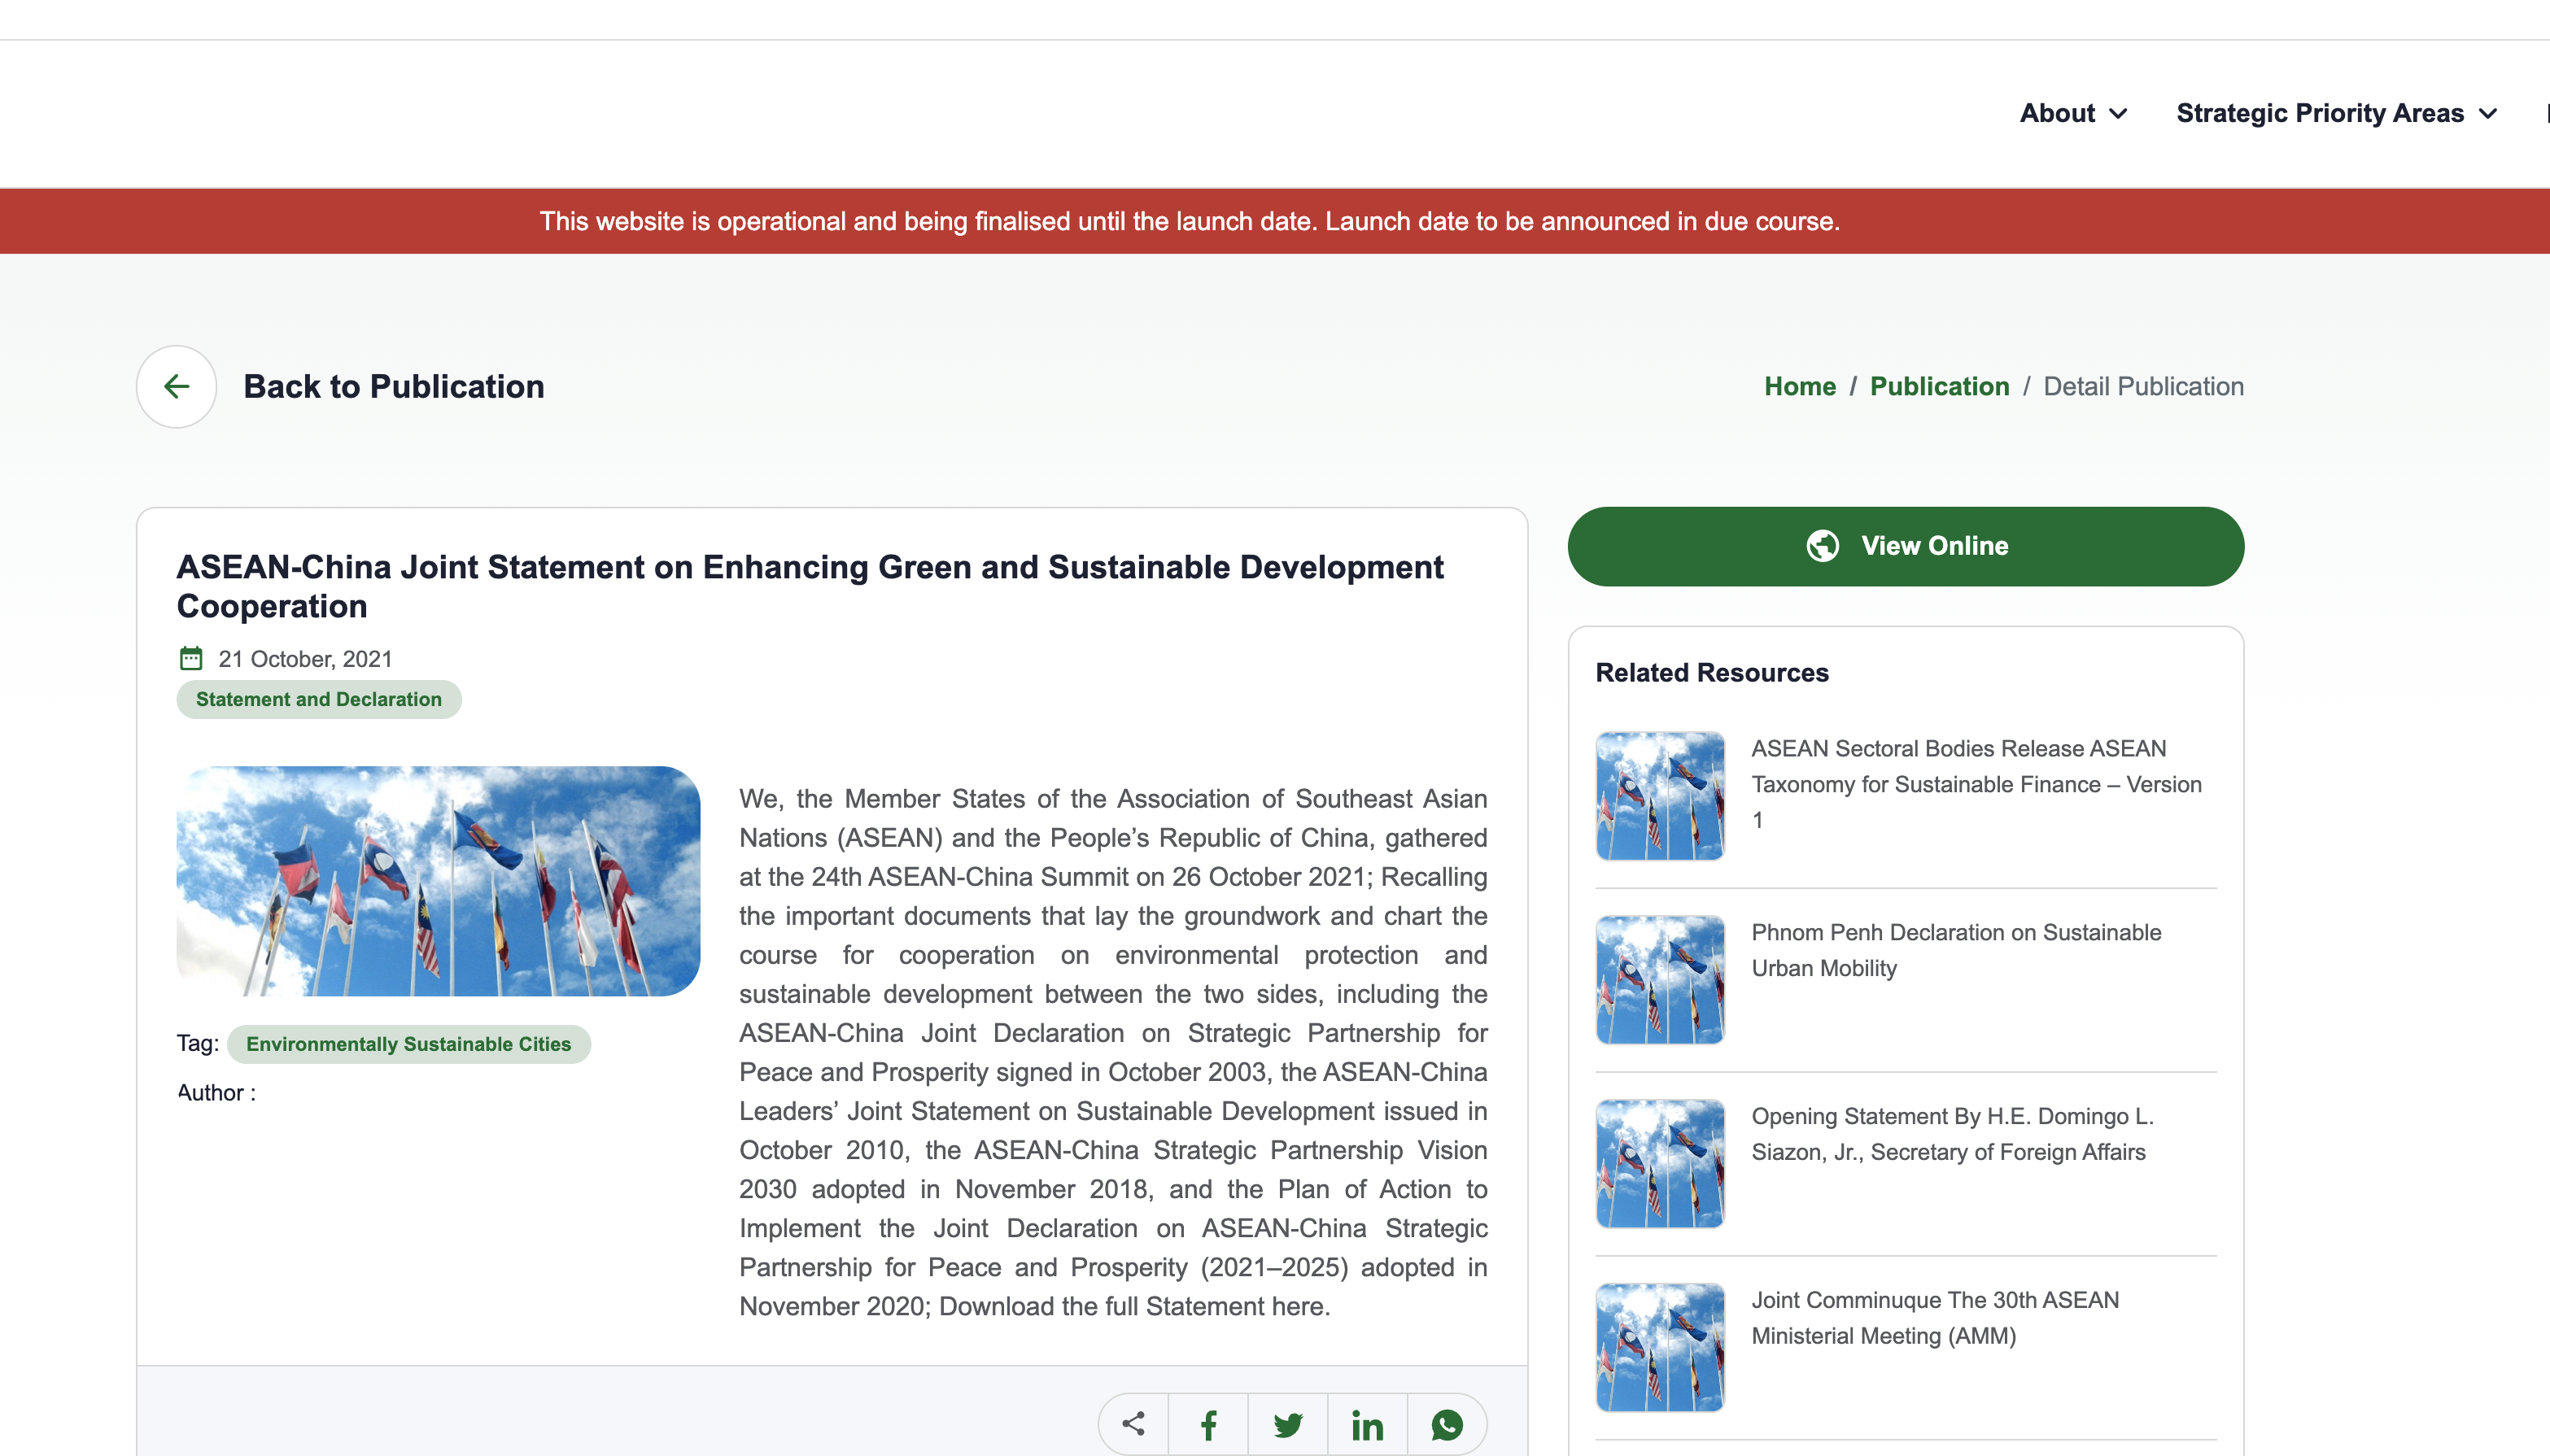Go to Home via breadcrumb
The height and width of the screenshot is (1456, 2550).
coord(1799,387)
